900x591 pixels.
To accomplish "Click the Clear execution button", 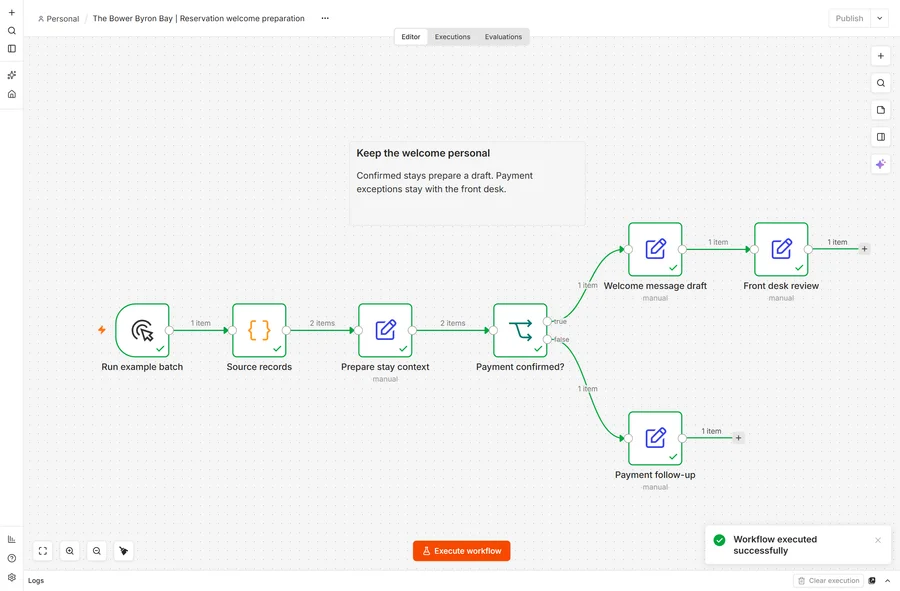I will (x=829, y=581).
